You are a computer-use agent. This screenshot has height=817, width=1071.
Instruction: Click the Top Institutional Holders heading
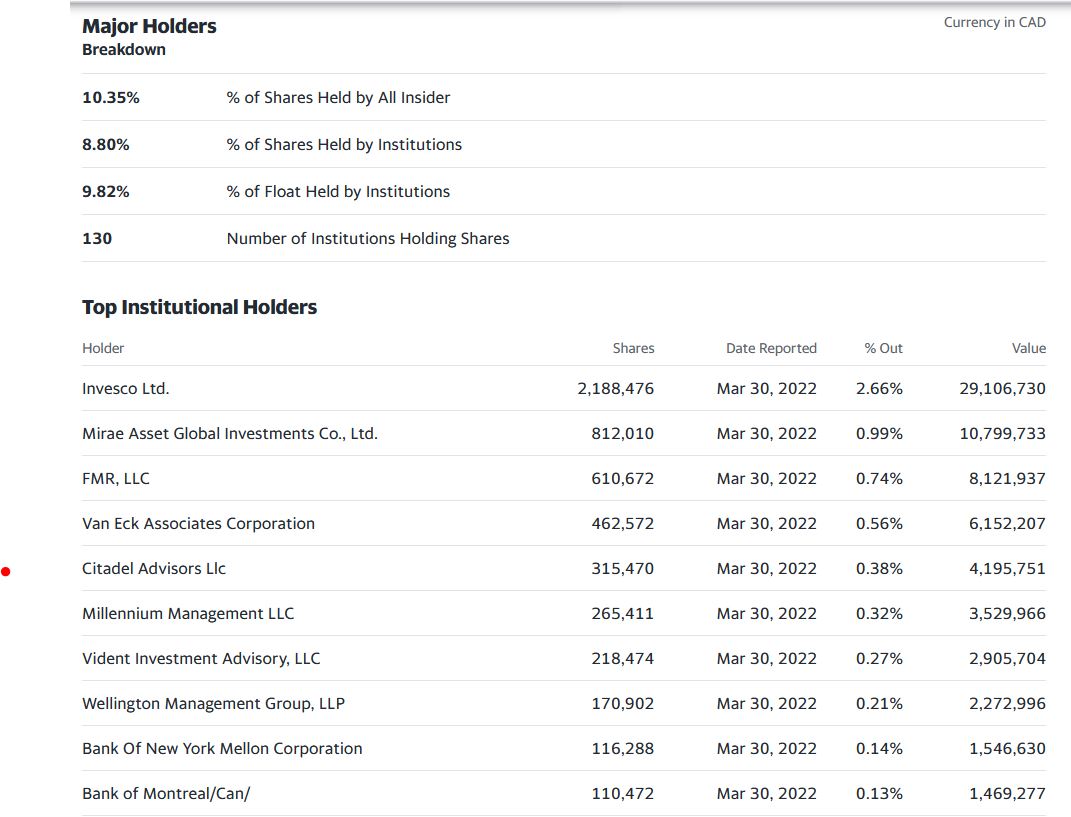pyautogui.click(x=200, y=307)
